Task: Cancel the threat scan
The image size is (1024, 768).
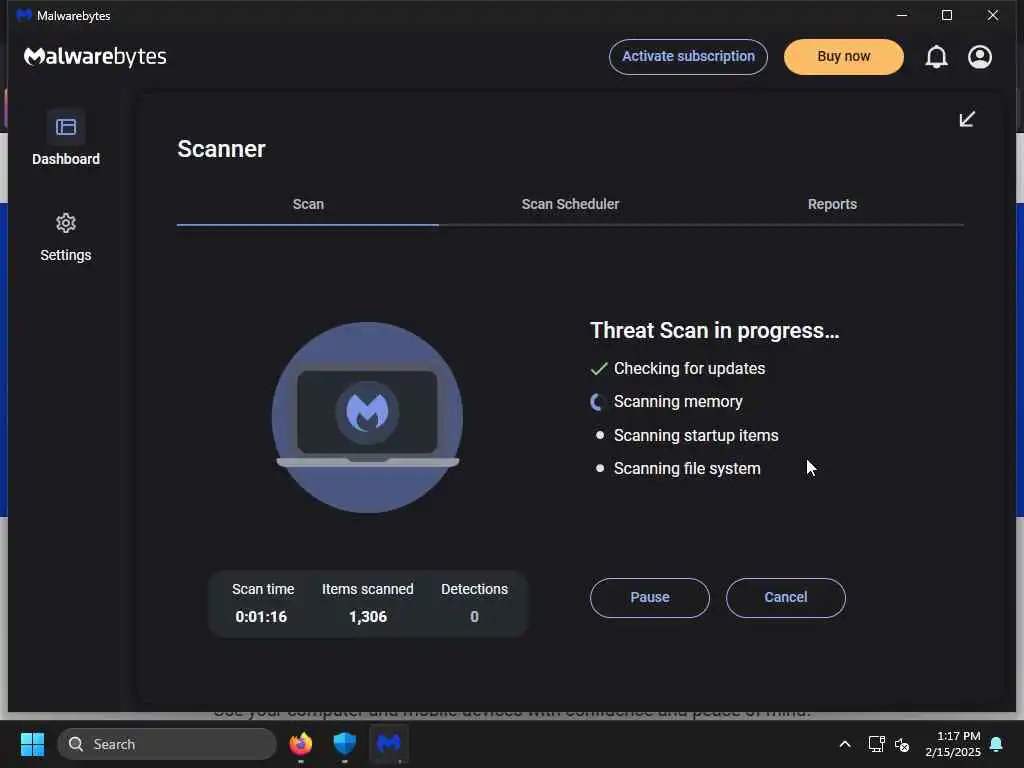Action: point(786,598)
